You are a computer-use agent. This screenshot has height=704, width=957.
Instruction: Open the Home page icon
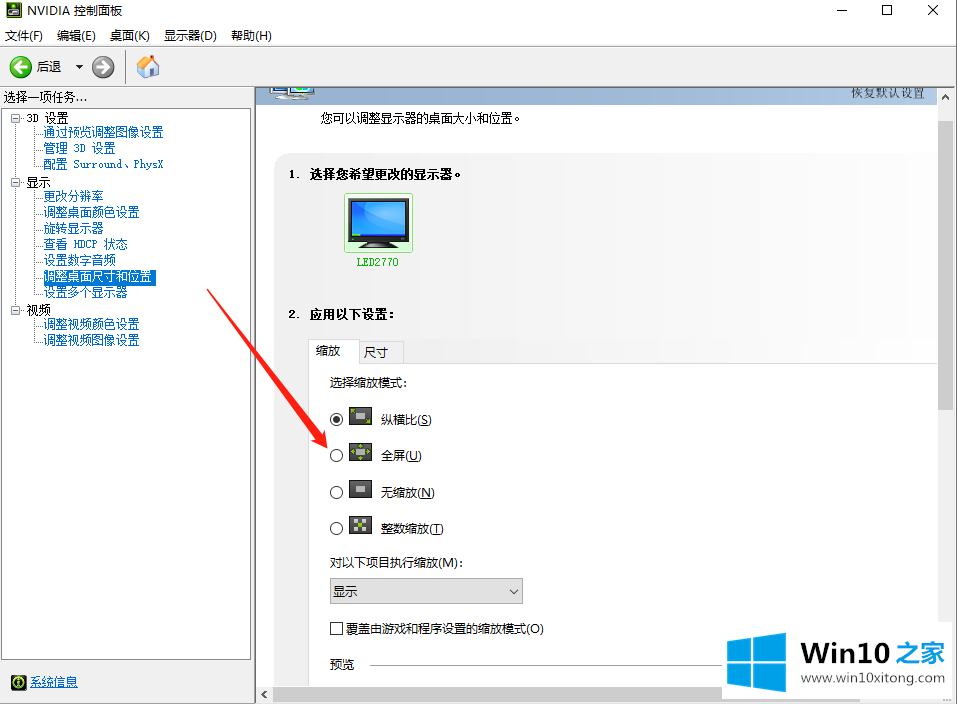click(148, 67)
